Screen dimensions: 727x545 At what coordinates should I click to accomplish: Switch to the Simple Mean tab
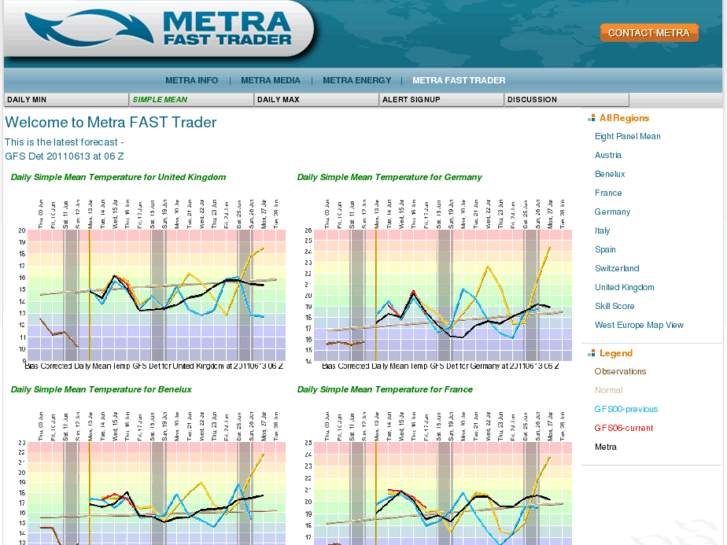pos(191,100)
